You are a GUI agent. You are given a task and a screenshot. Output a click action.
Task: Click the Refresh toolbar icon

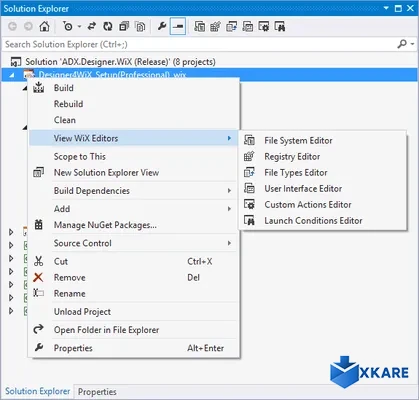pyautogui.click(x=108, y=26)
